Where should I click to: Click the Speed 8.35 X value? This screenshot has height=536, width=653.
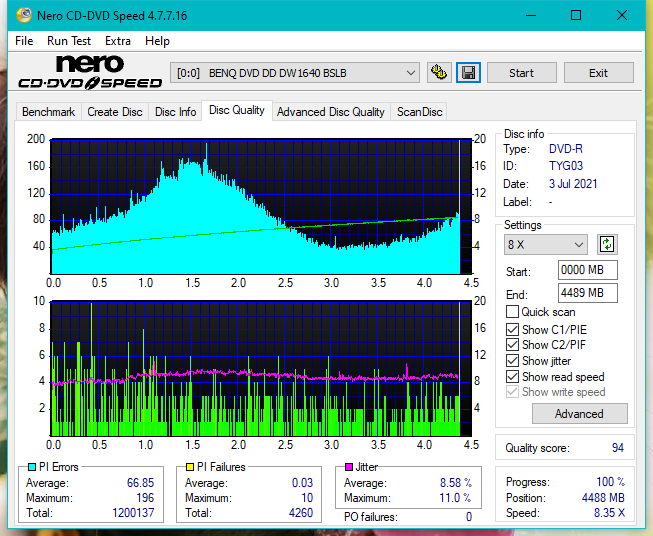(609, 513)
